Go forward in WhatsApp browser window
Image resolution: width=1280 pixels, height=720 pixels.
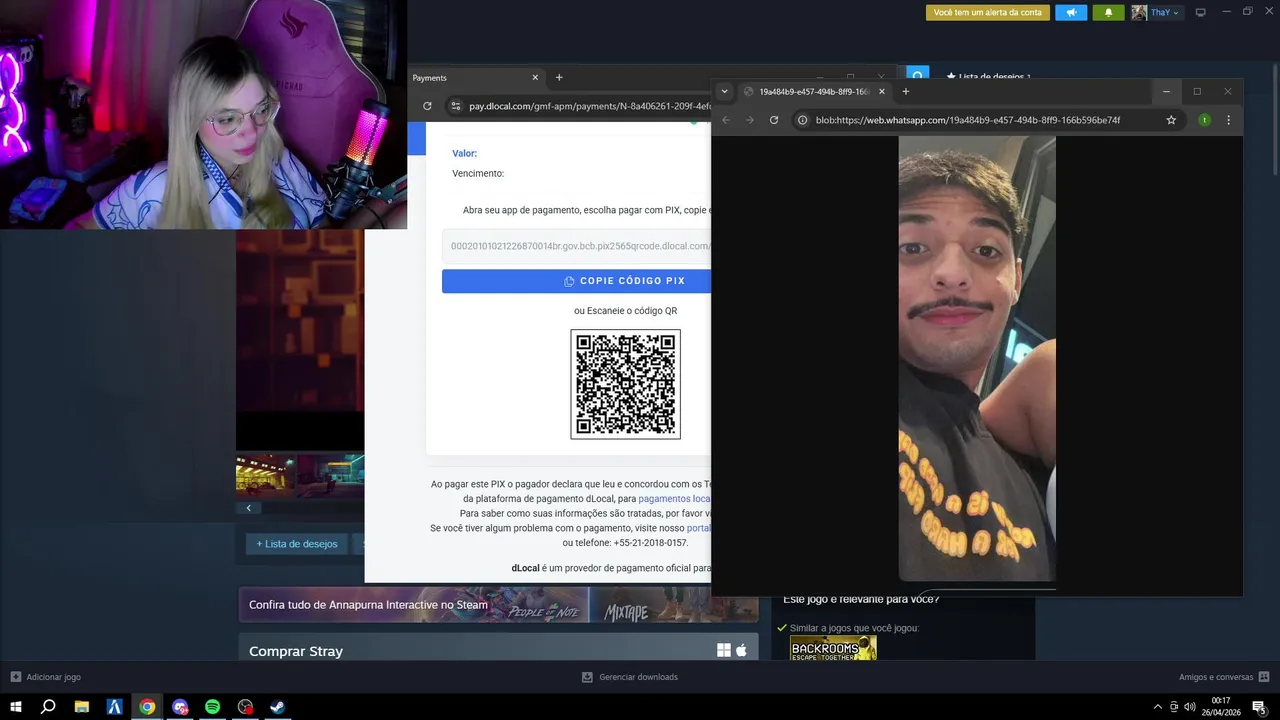(750, 120)
